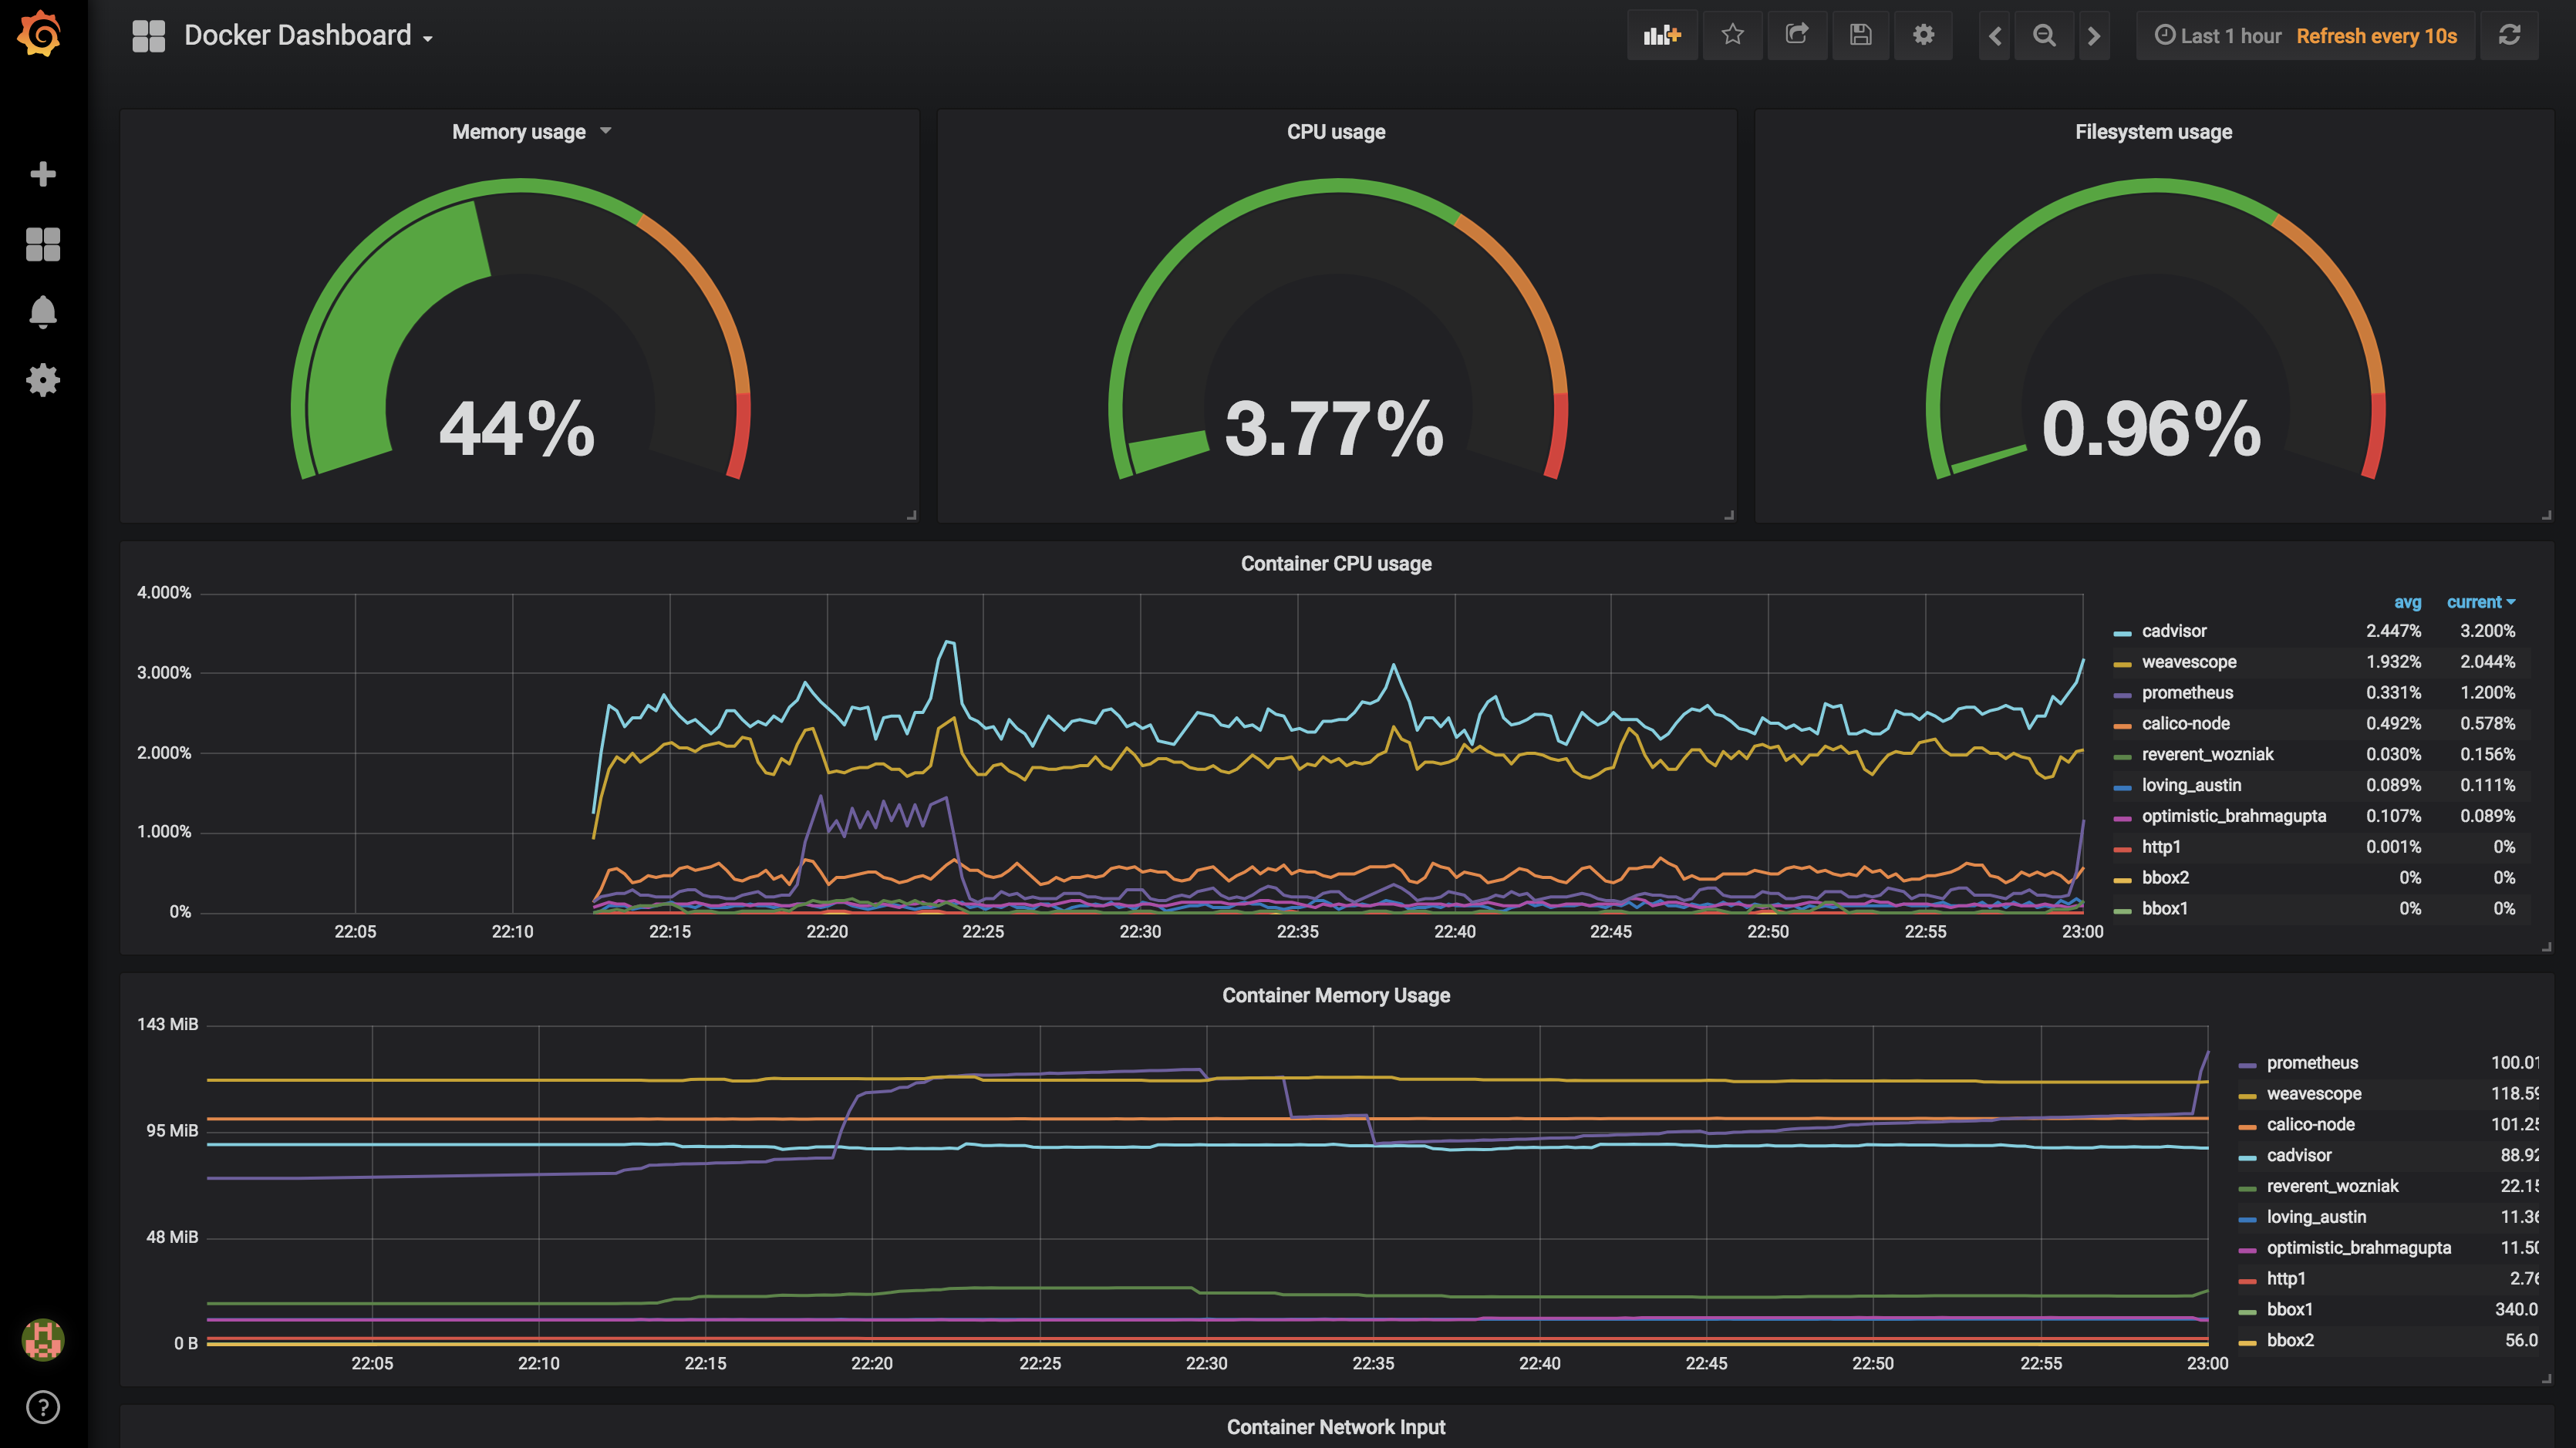This screenshot has width=2576, height=1448.
Task: Click the 44% memory gauge value
Action: coord(517,429)
